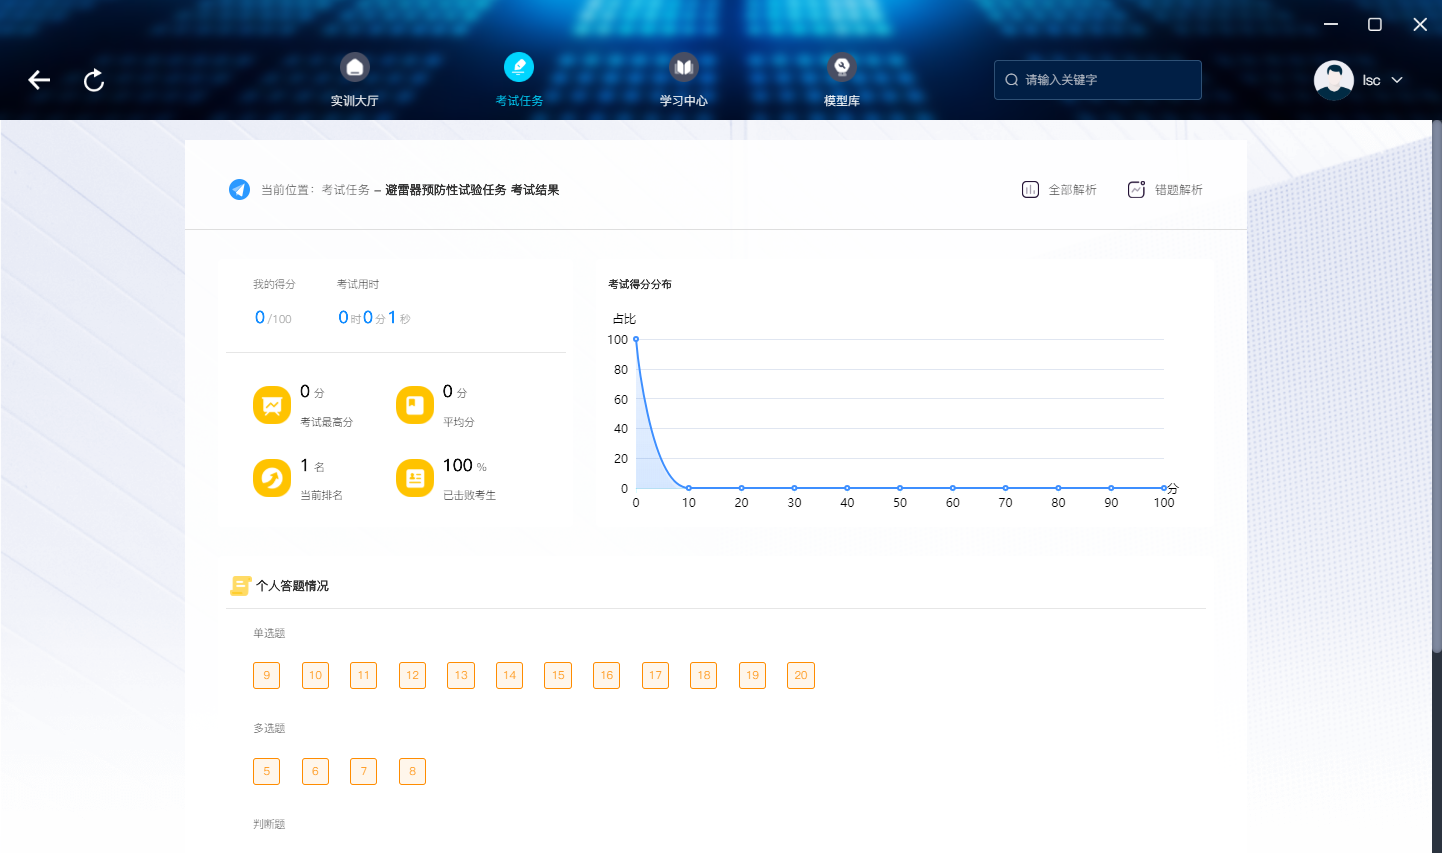1442x853 pixels.
Task: Click the chart data point at score 50
Action: [900, 488]
